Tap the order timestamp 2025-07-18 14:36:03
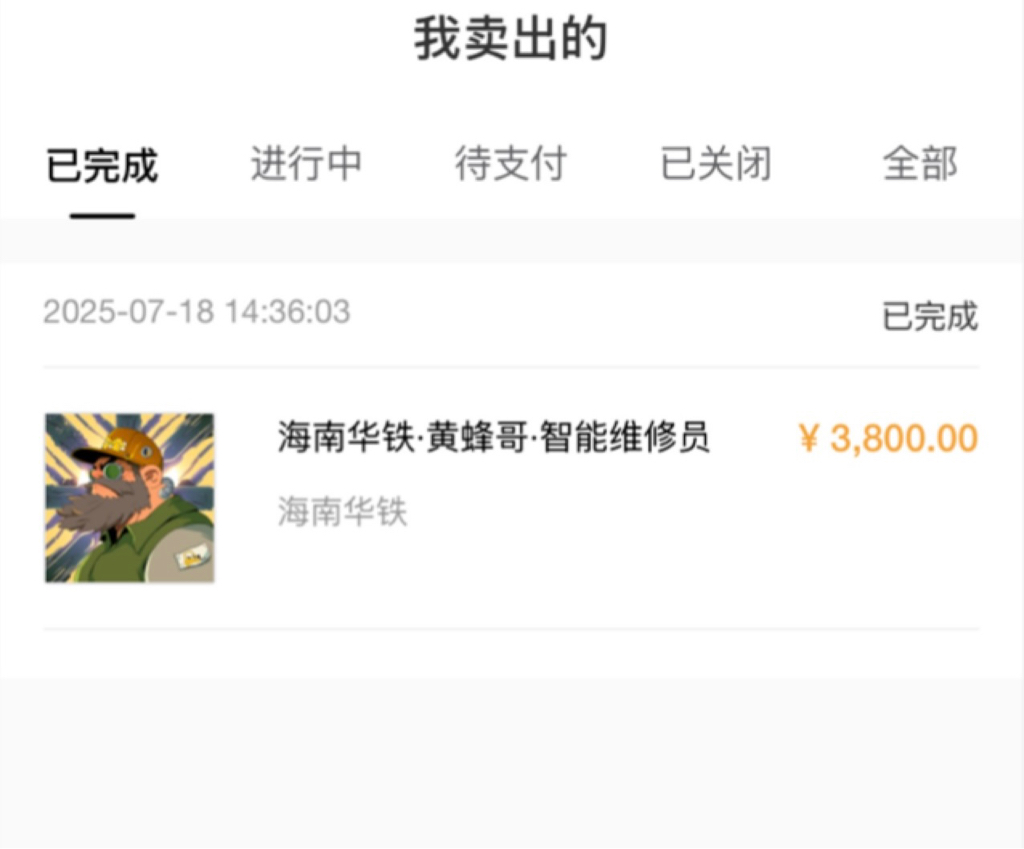This screenshot has width=1024, height=849. (197, 312)
